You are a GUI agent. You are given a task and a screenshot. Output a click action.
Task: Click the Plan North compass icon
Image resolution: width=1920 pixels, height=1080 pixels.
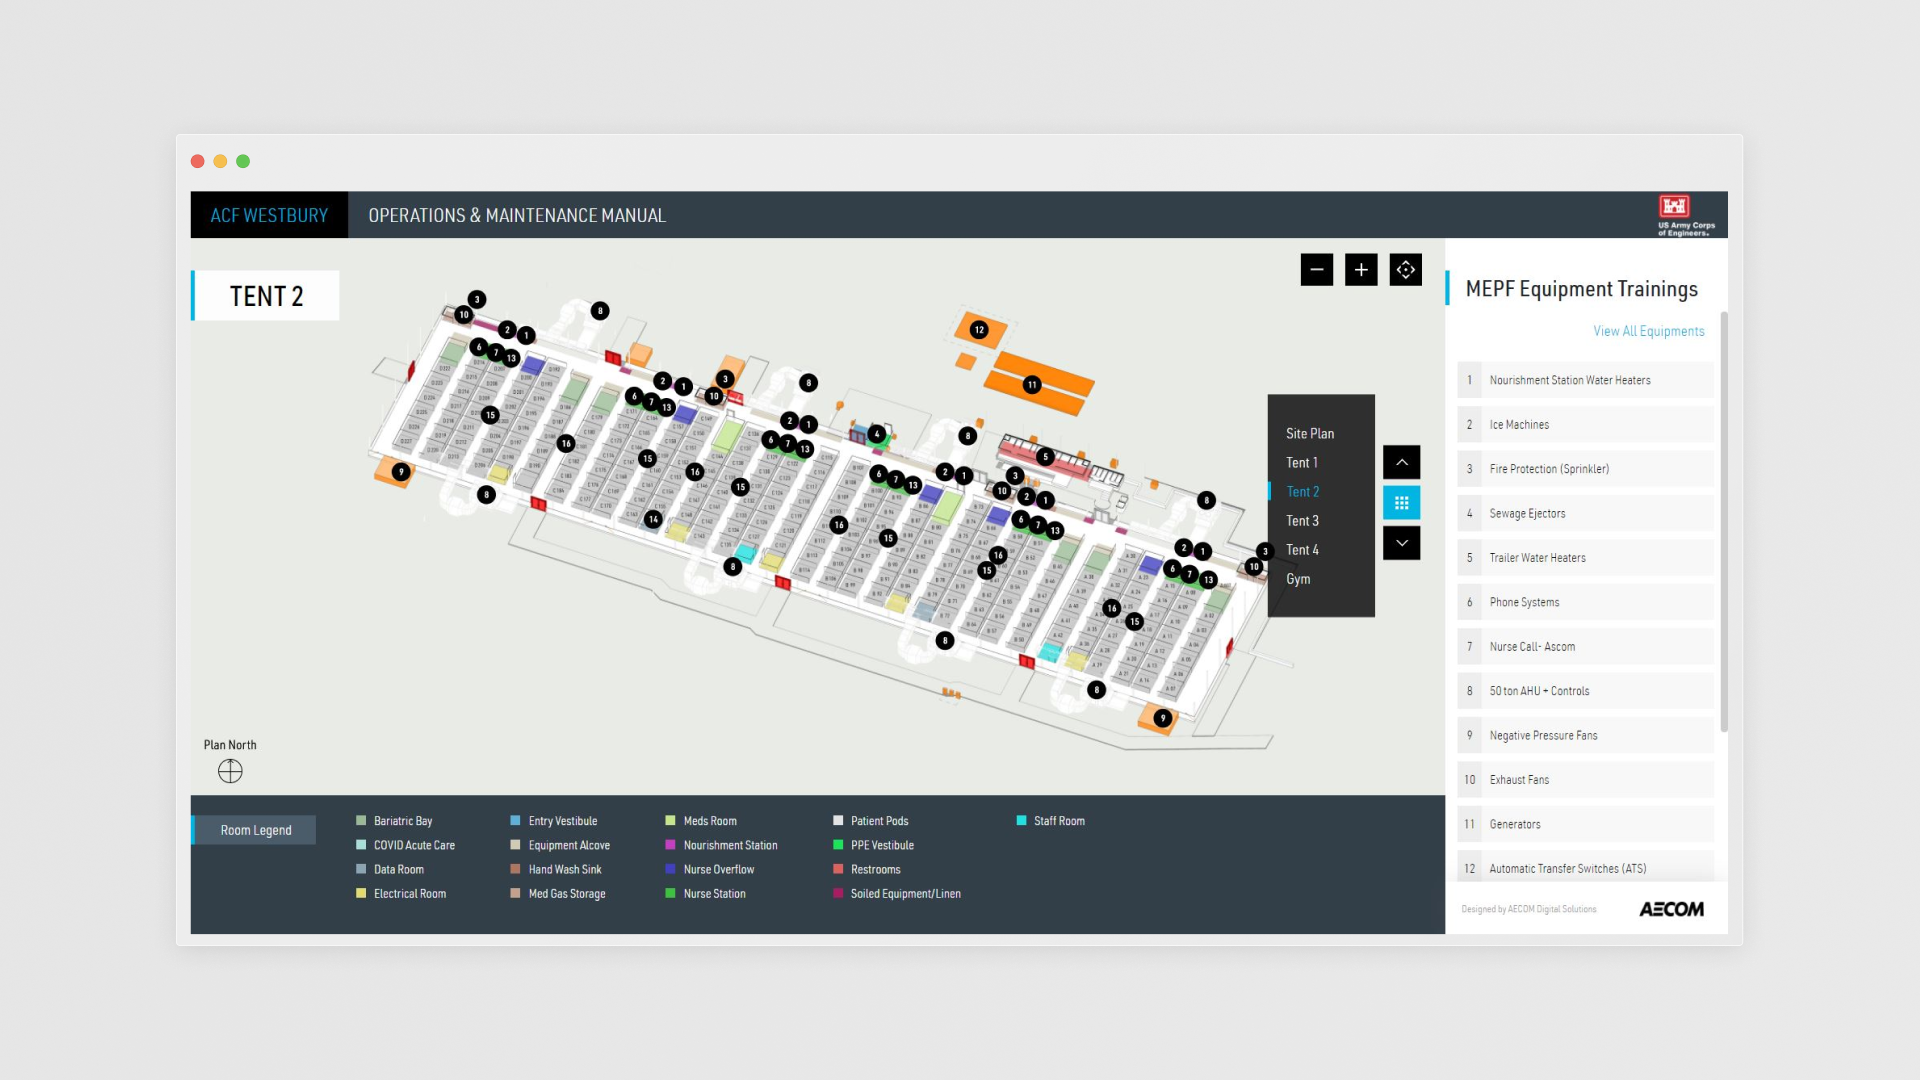pyautogui.click(x=230, y=771)
